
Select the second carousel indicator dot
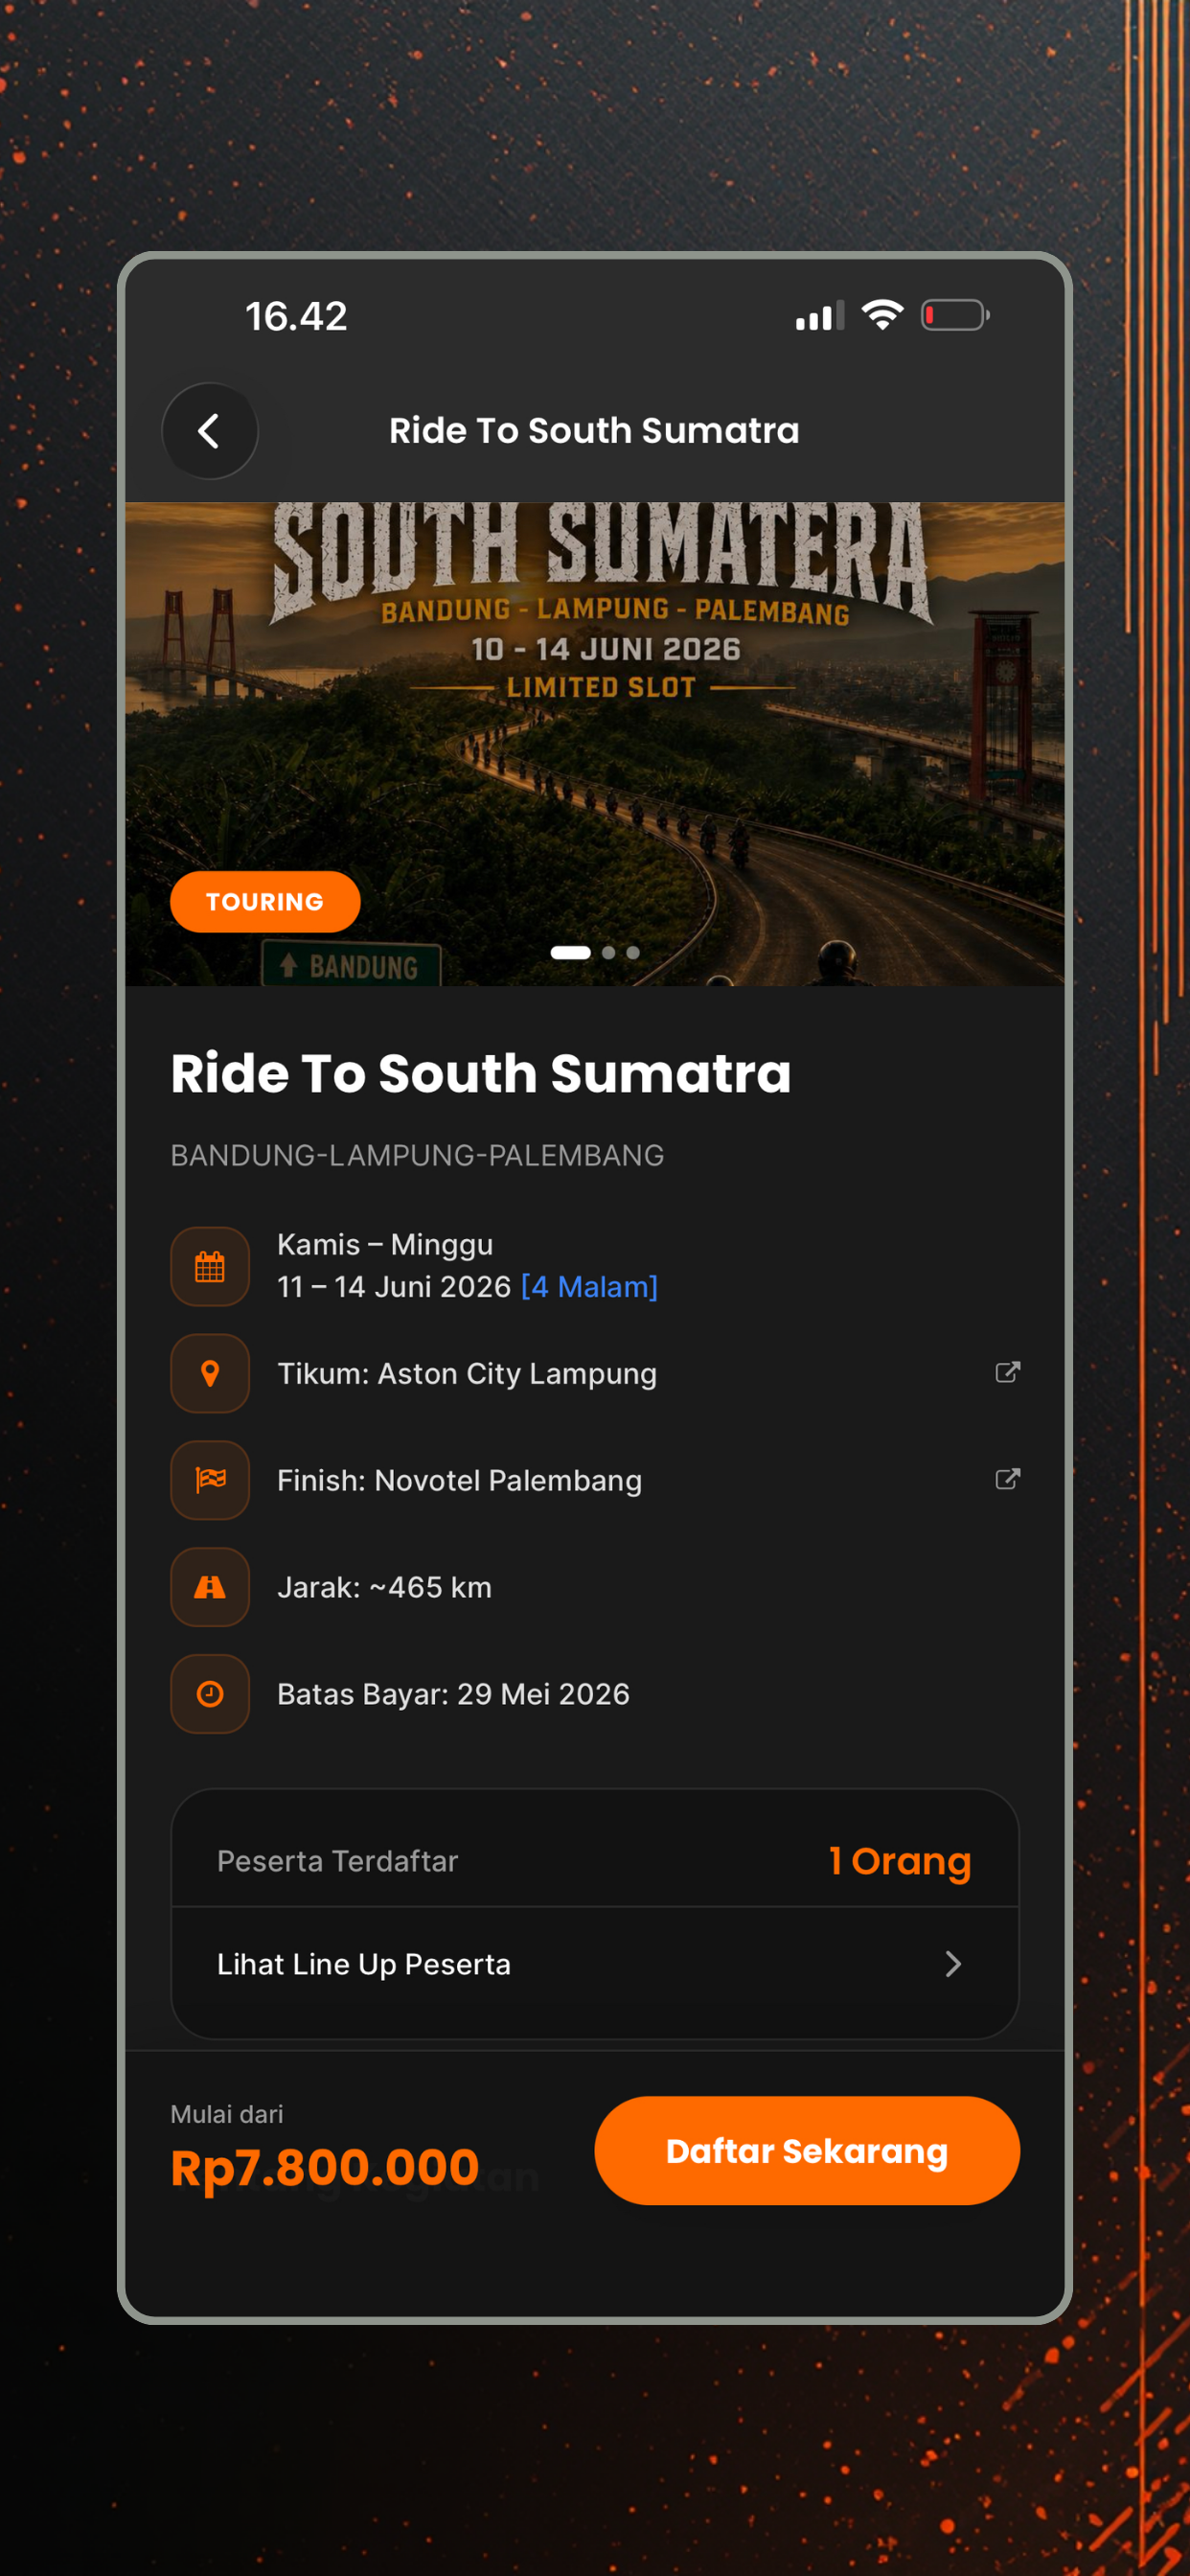(608, 953)
